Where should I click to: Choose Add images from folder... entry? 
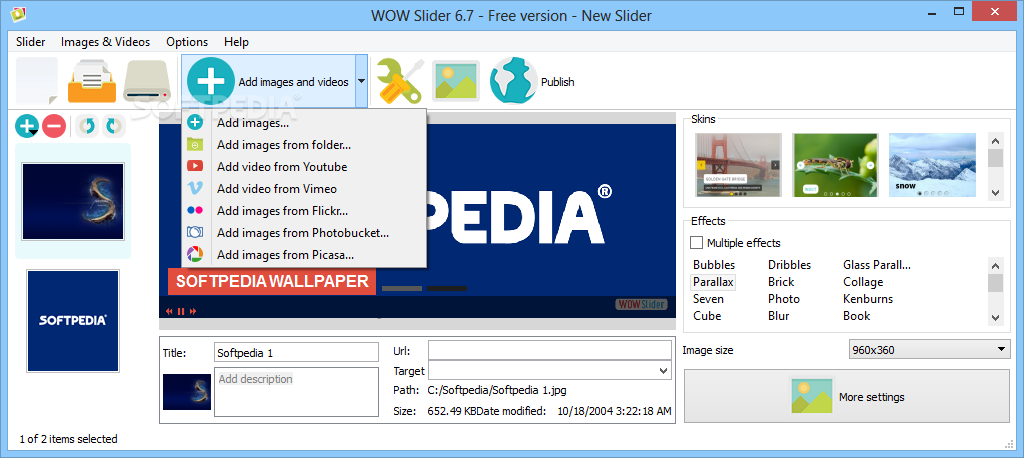[x=304, y=144]
